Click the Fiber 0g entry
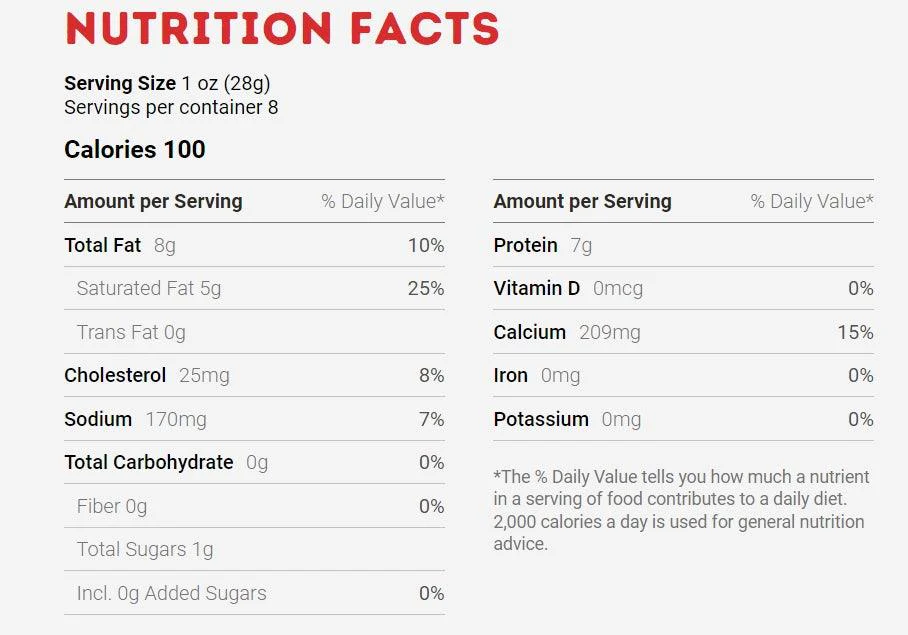The width and height of the screenshot is (908, 635). 112,506
